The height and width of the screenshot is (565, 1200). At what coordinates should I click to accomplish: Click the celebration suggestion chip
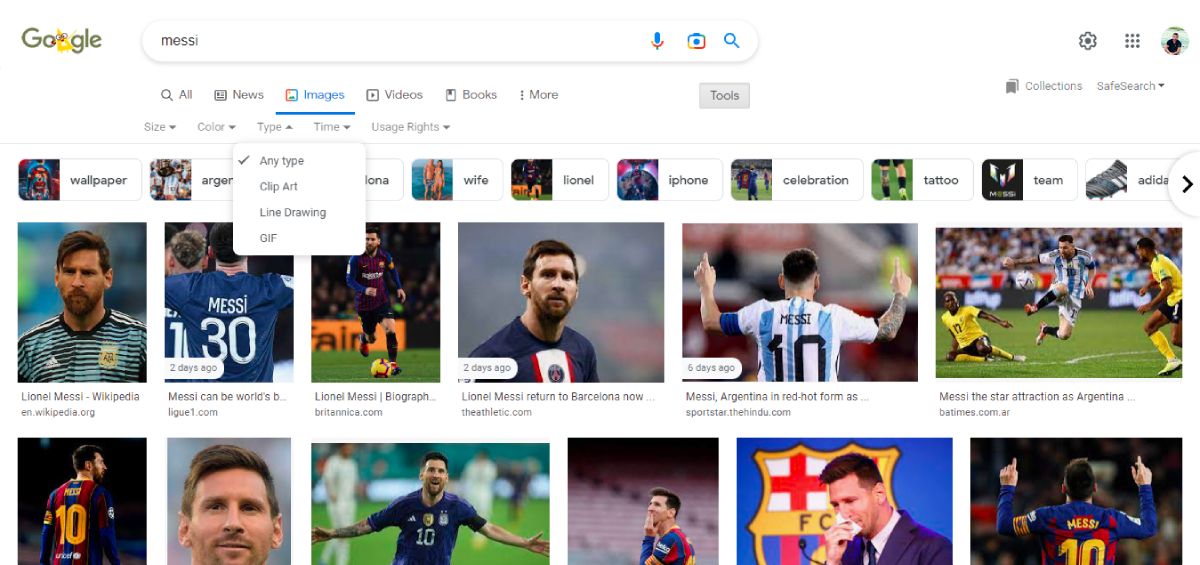coord(797,180)
